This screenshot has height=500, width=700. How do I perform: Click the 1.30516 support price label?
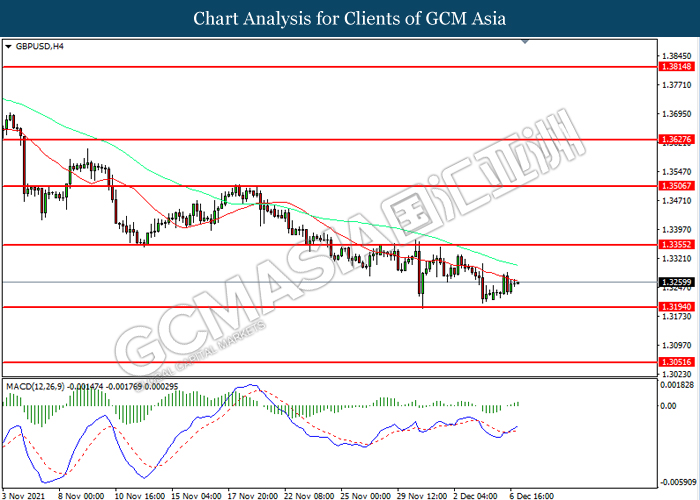pyautogui.click(x=677, y=362)
